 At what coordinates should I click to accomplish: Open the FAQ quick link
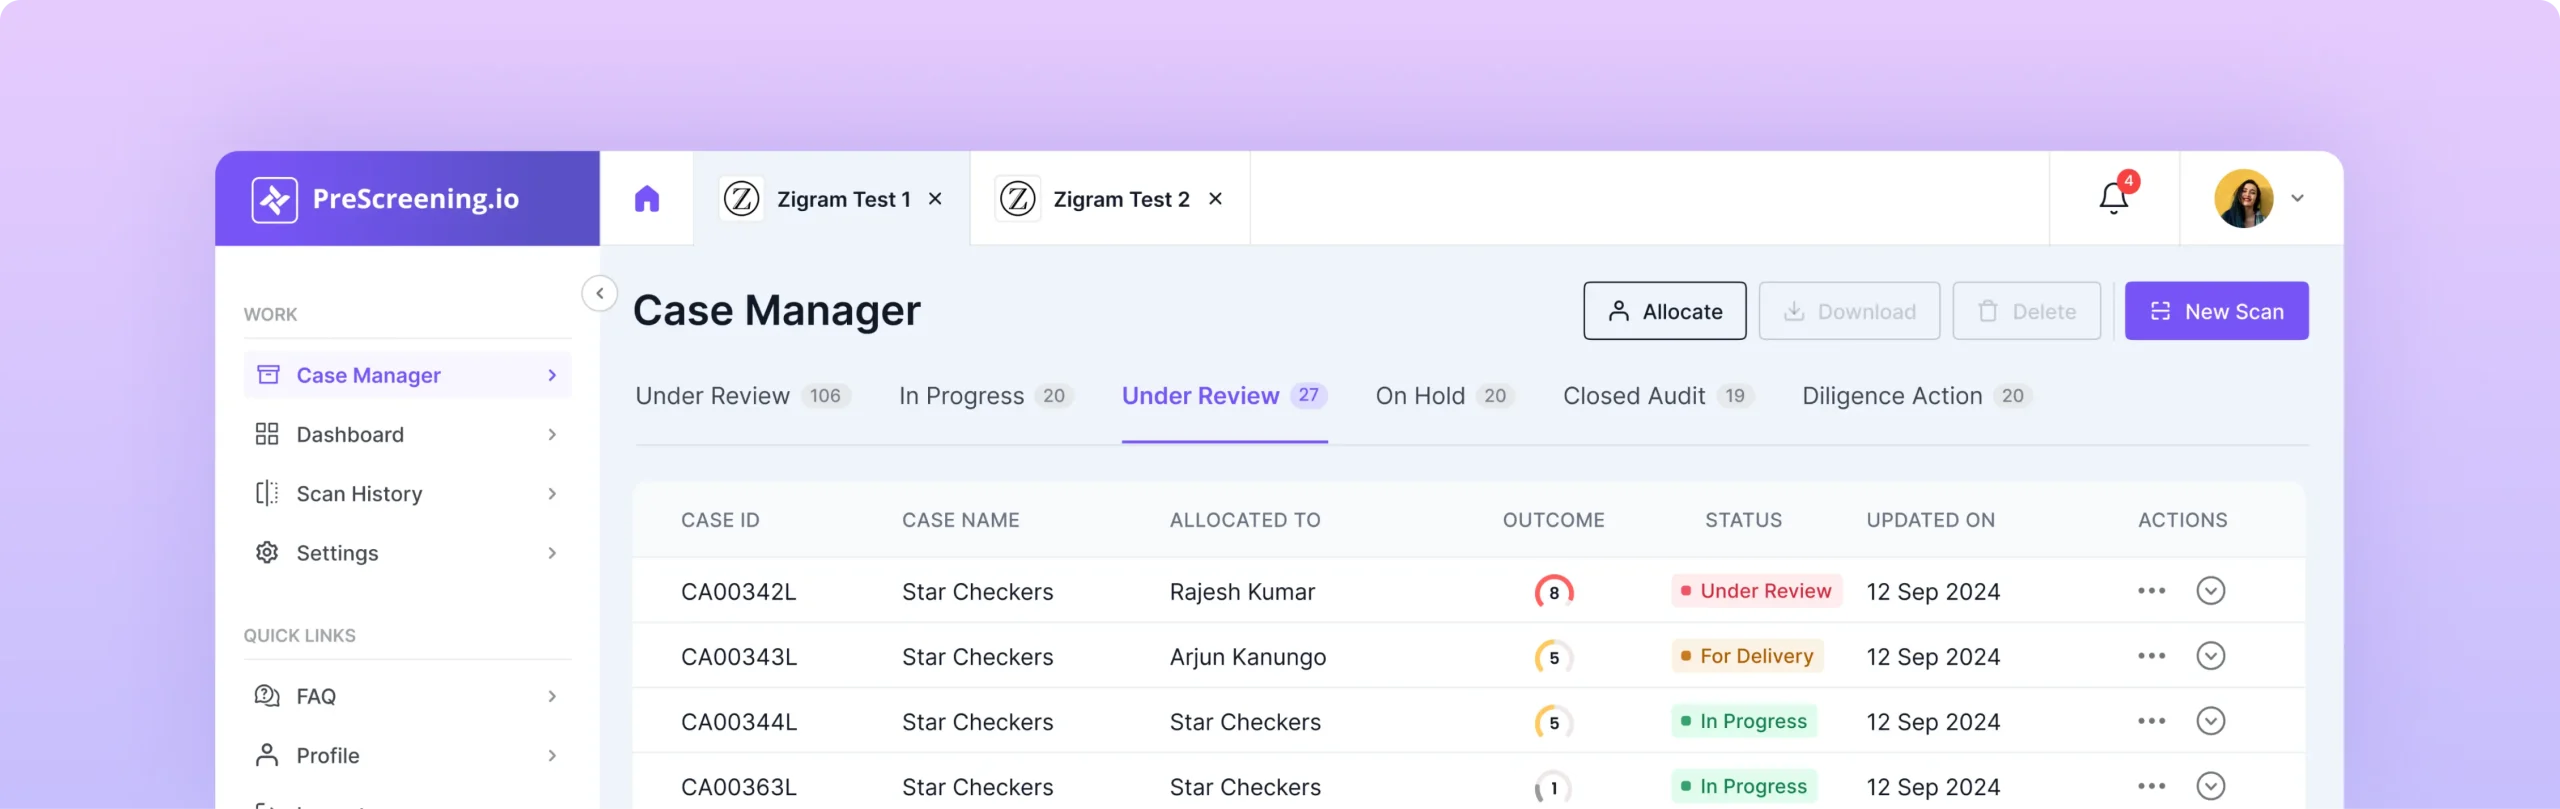pyautogui.click(x=408, y=696)
